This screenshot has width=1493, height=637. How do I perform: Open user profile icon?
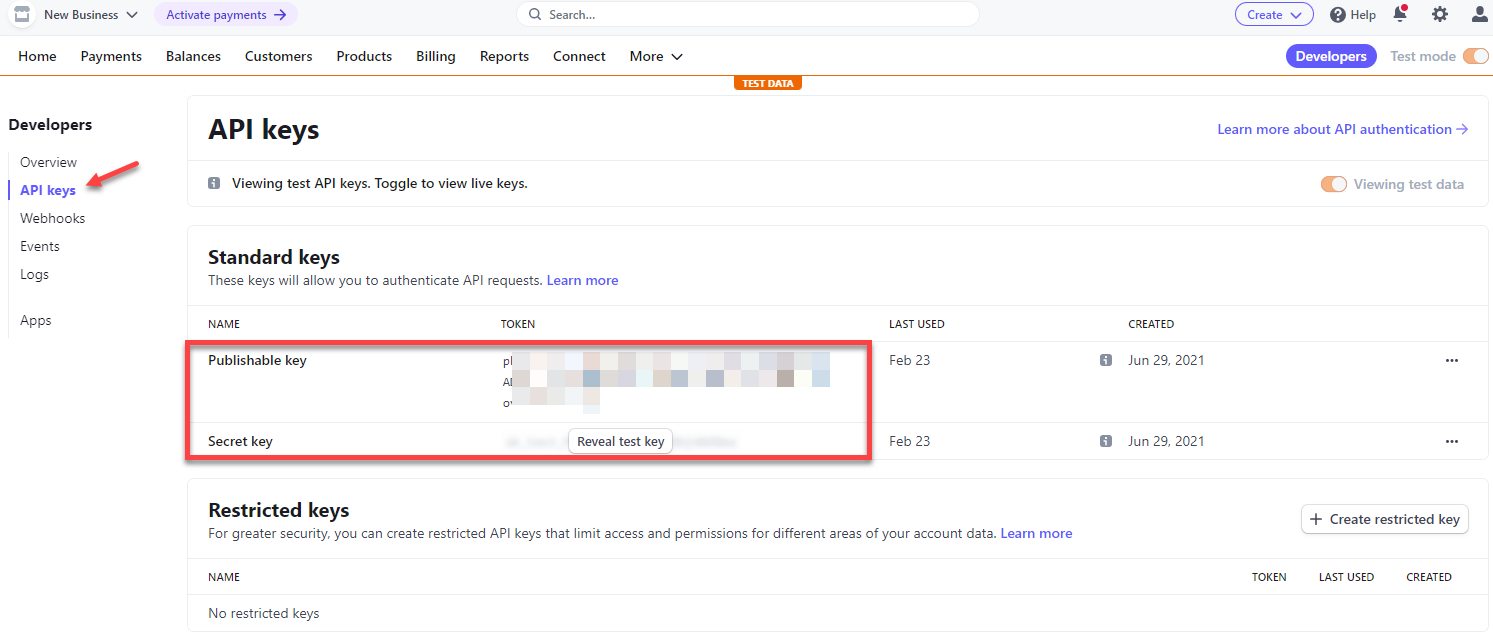click(x=1480, y=15)
